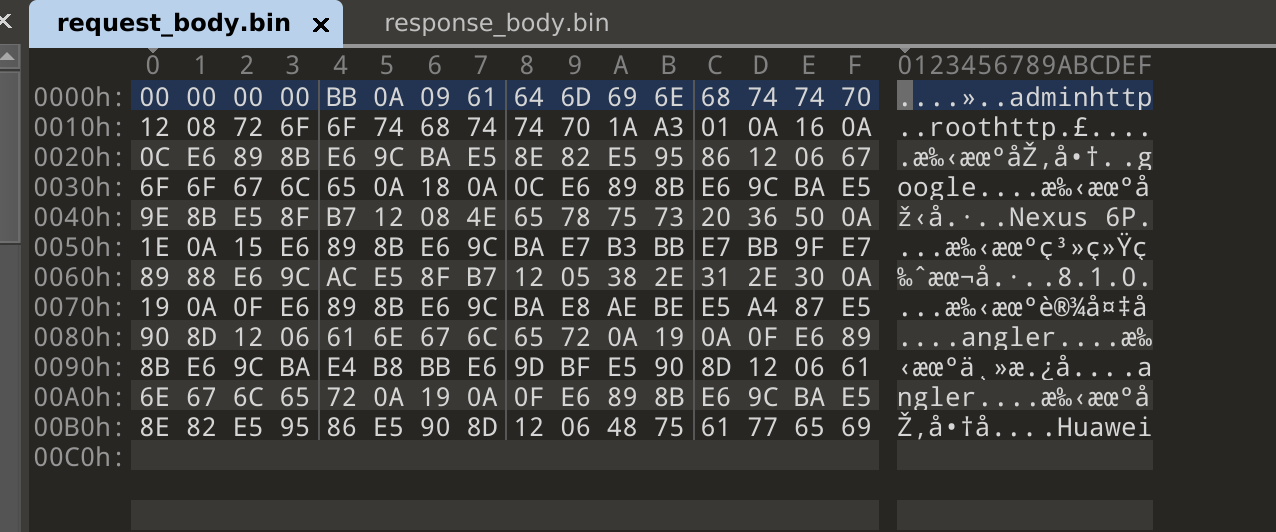Screen dimensions: 1276x532
Task: Click the ruler marker arrow above the ASCII column
Action: tap(904, 48)
